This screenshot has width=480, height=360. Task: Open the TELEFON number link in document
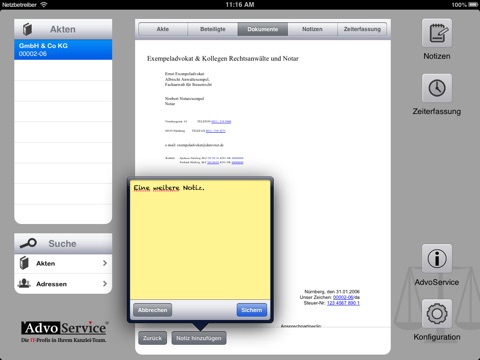pos(221,122)
